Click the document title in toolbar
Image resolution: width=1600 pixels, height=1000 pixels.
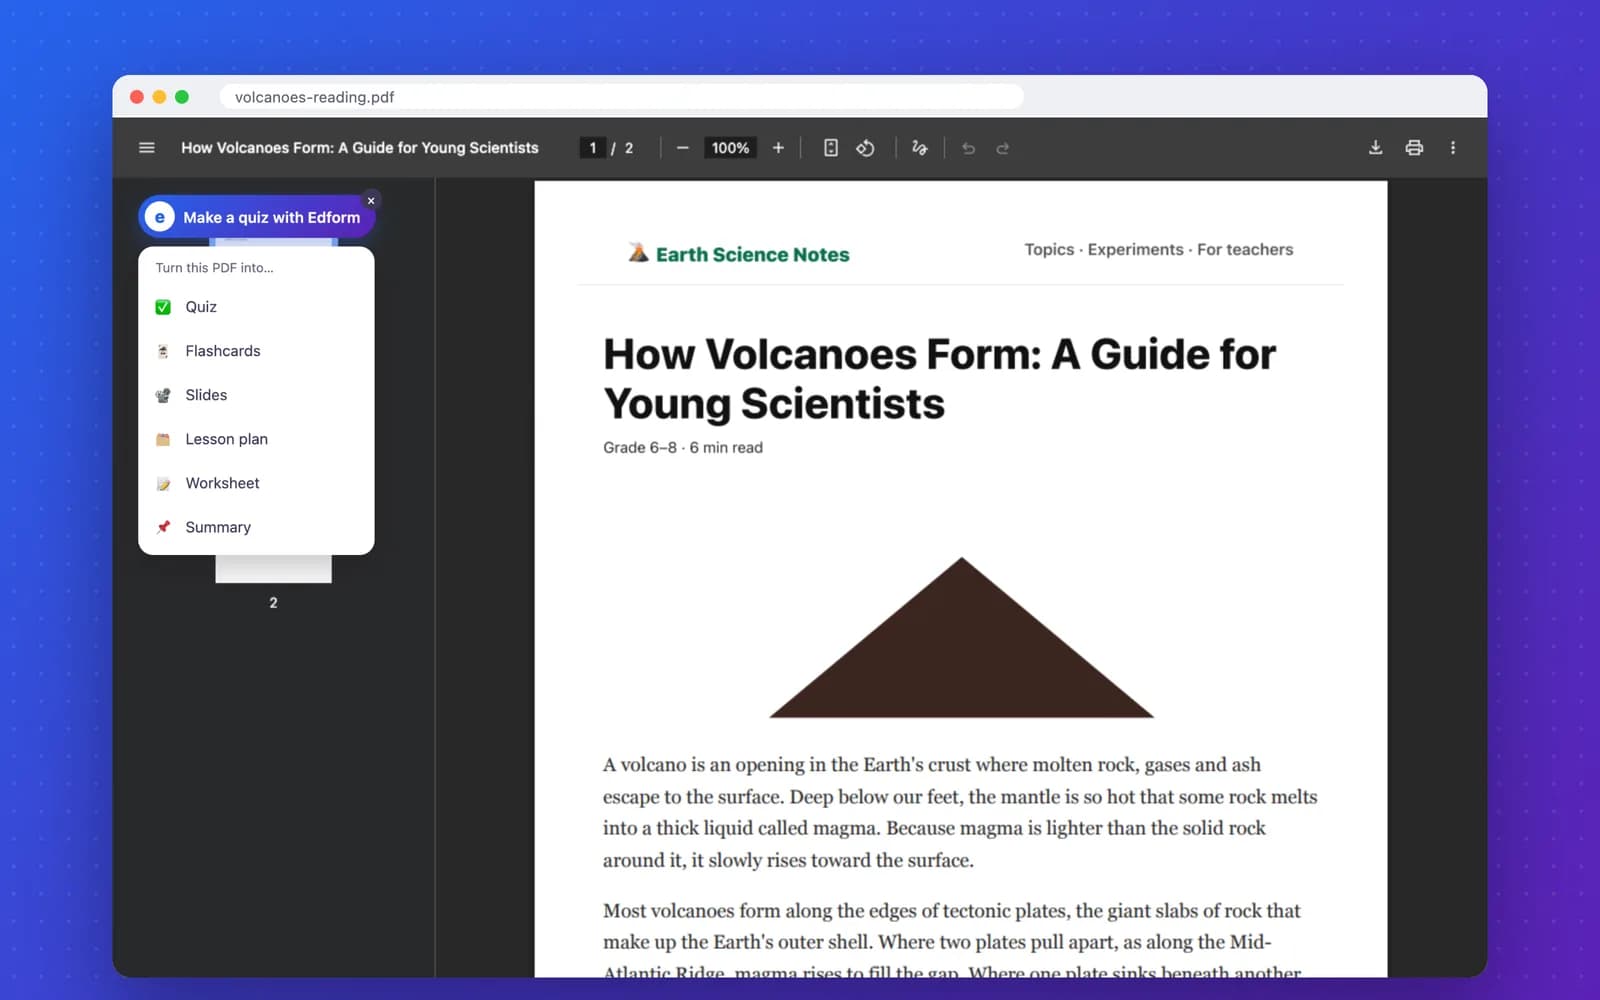[x=360, y=148]
